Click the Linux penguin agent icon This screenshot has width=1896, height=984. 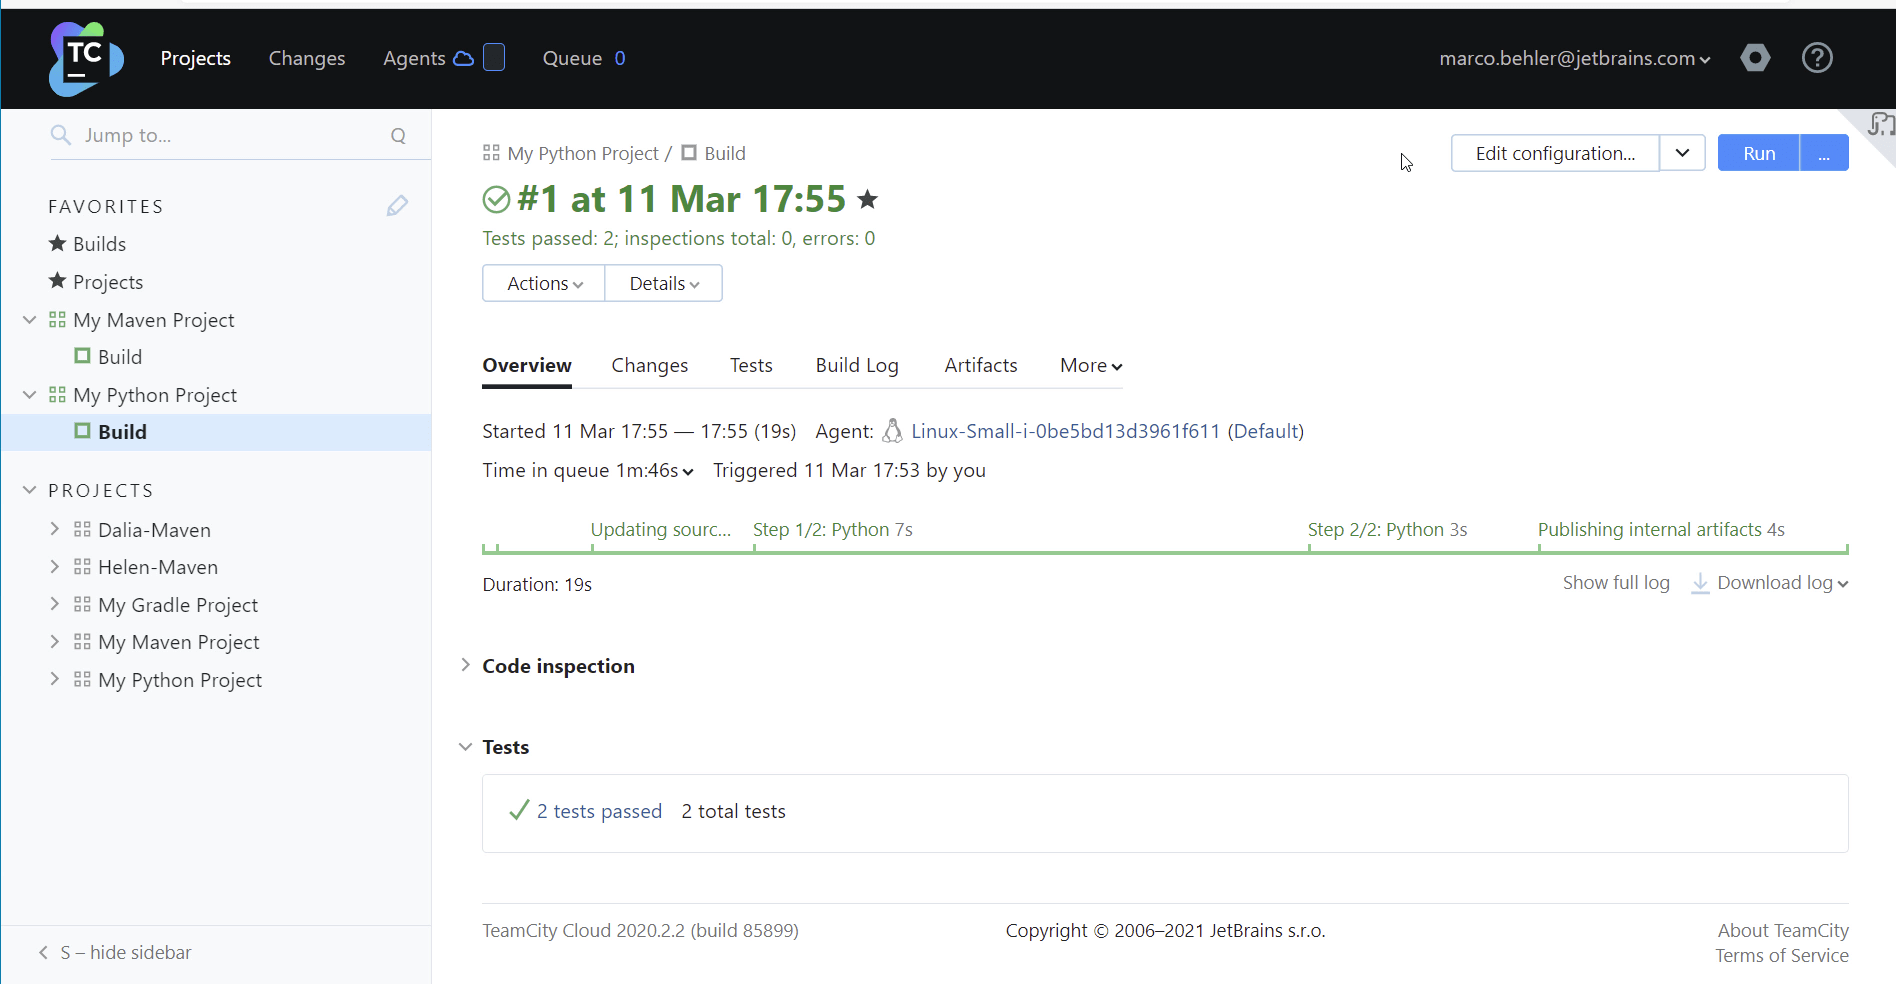point(892,431)
